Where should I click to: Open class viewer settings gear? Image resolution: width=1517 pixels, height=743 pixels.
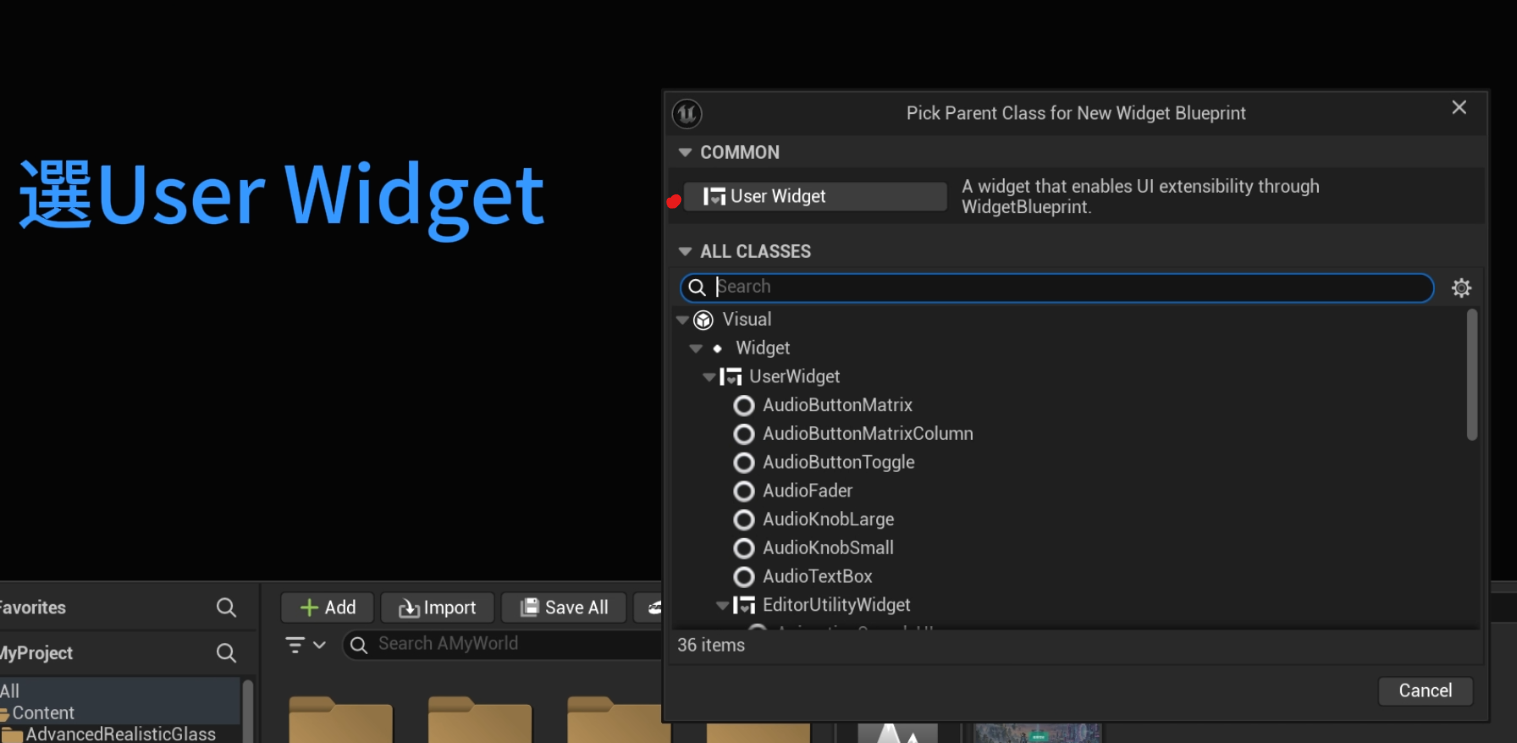(x=1461, y=288)
